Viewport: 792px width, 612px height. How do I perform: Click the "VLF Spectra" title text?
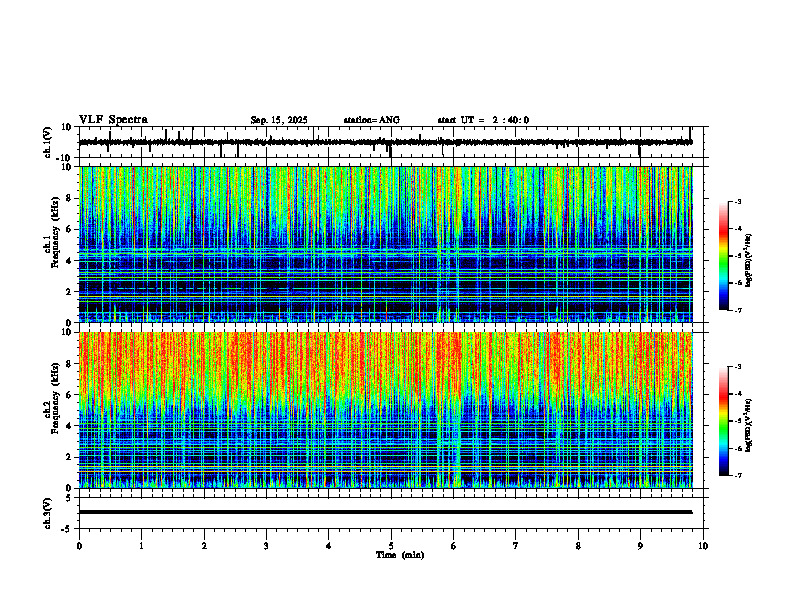point(113,120)
